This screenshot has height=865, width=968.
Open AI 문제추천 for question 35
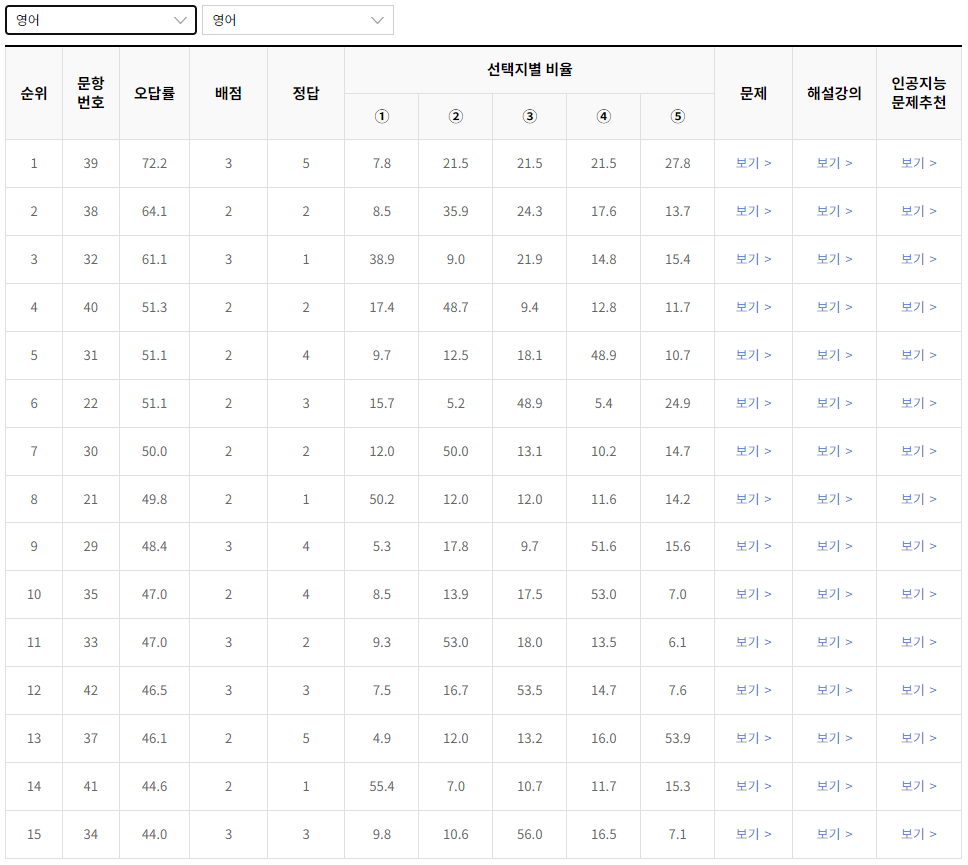918,594
